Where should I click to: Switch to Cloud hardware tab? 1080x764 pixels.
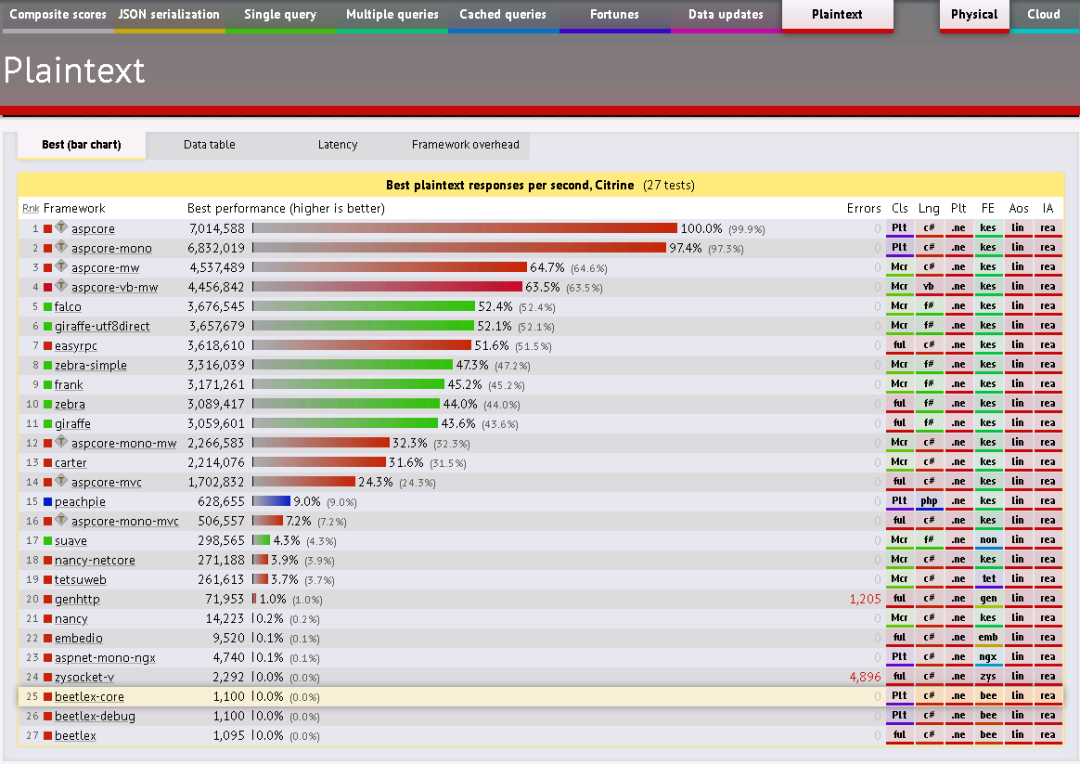[x=1044, y=14]
